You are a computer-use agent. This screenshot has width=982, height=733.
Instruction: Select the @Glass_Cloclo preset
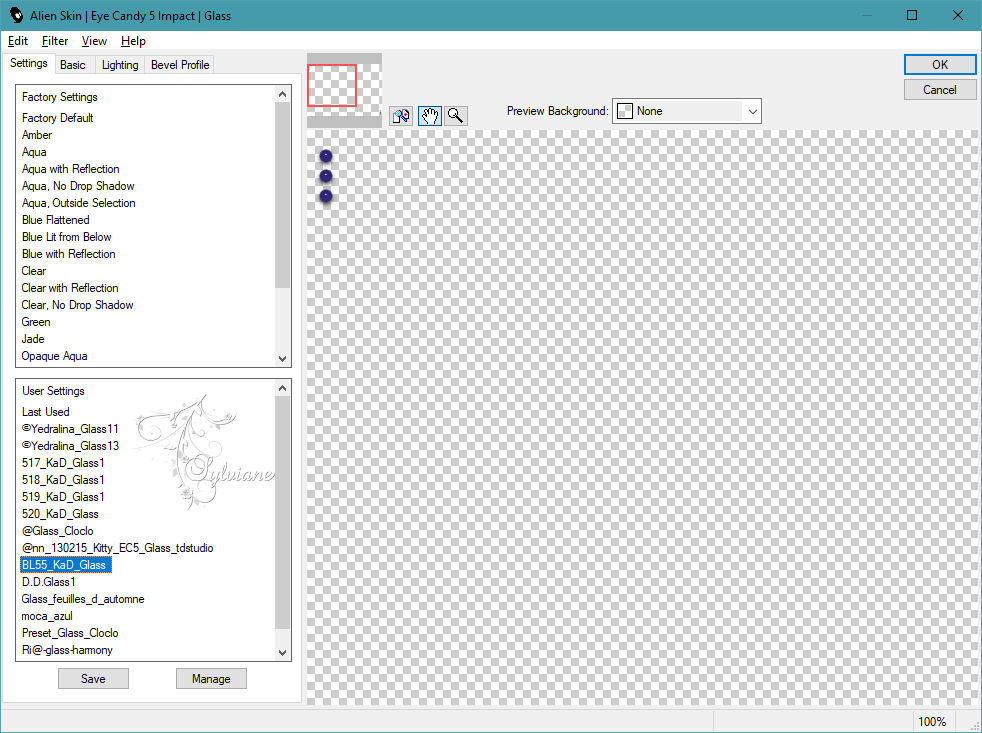point(58,531)
